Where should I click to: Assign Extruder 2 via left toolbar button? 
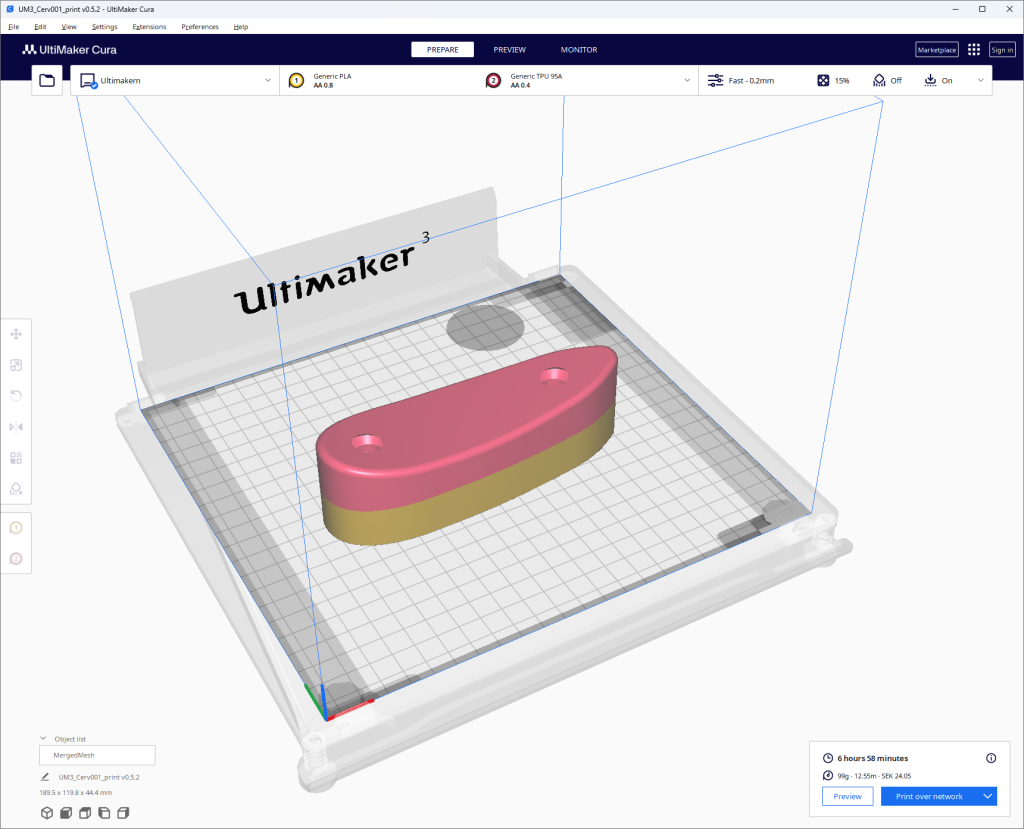click(16, 559)
